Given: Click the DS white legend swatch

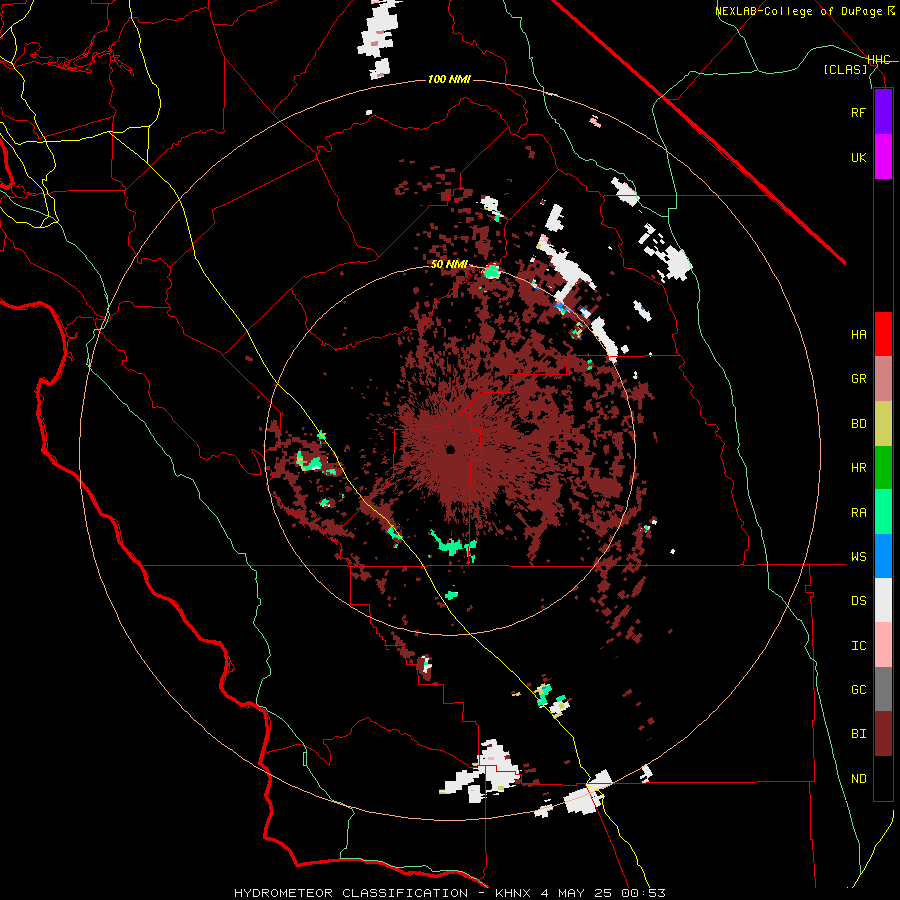Looking at the screenshot, I should (883, 600).
